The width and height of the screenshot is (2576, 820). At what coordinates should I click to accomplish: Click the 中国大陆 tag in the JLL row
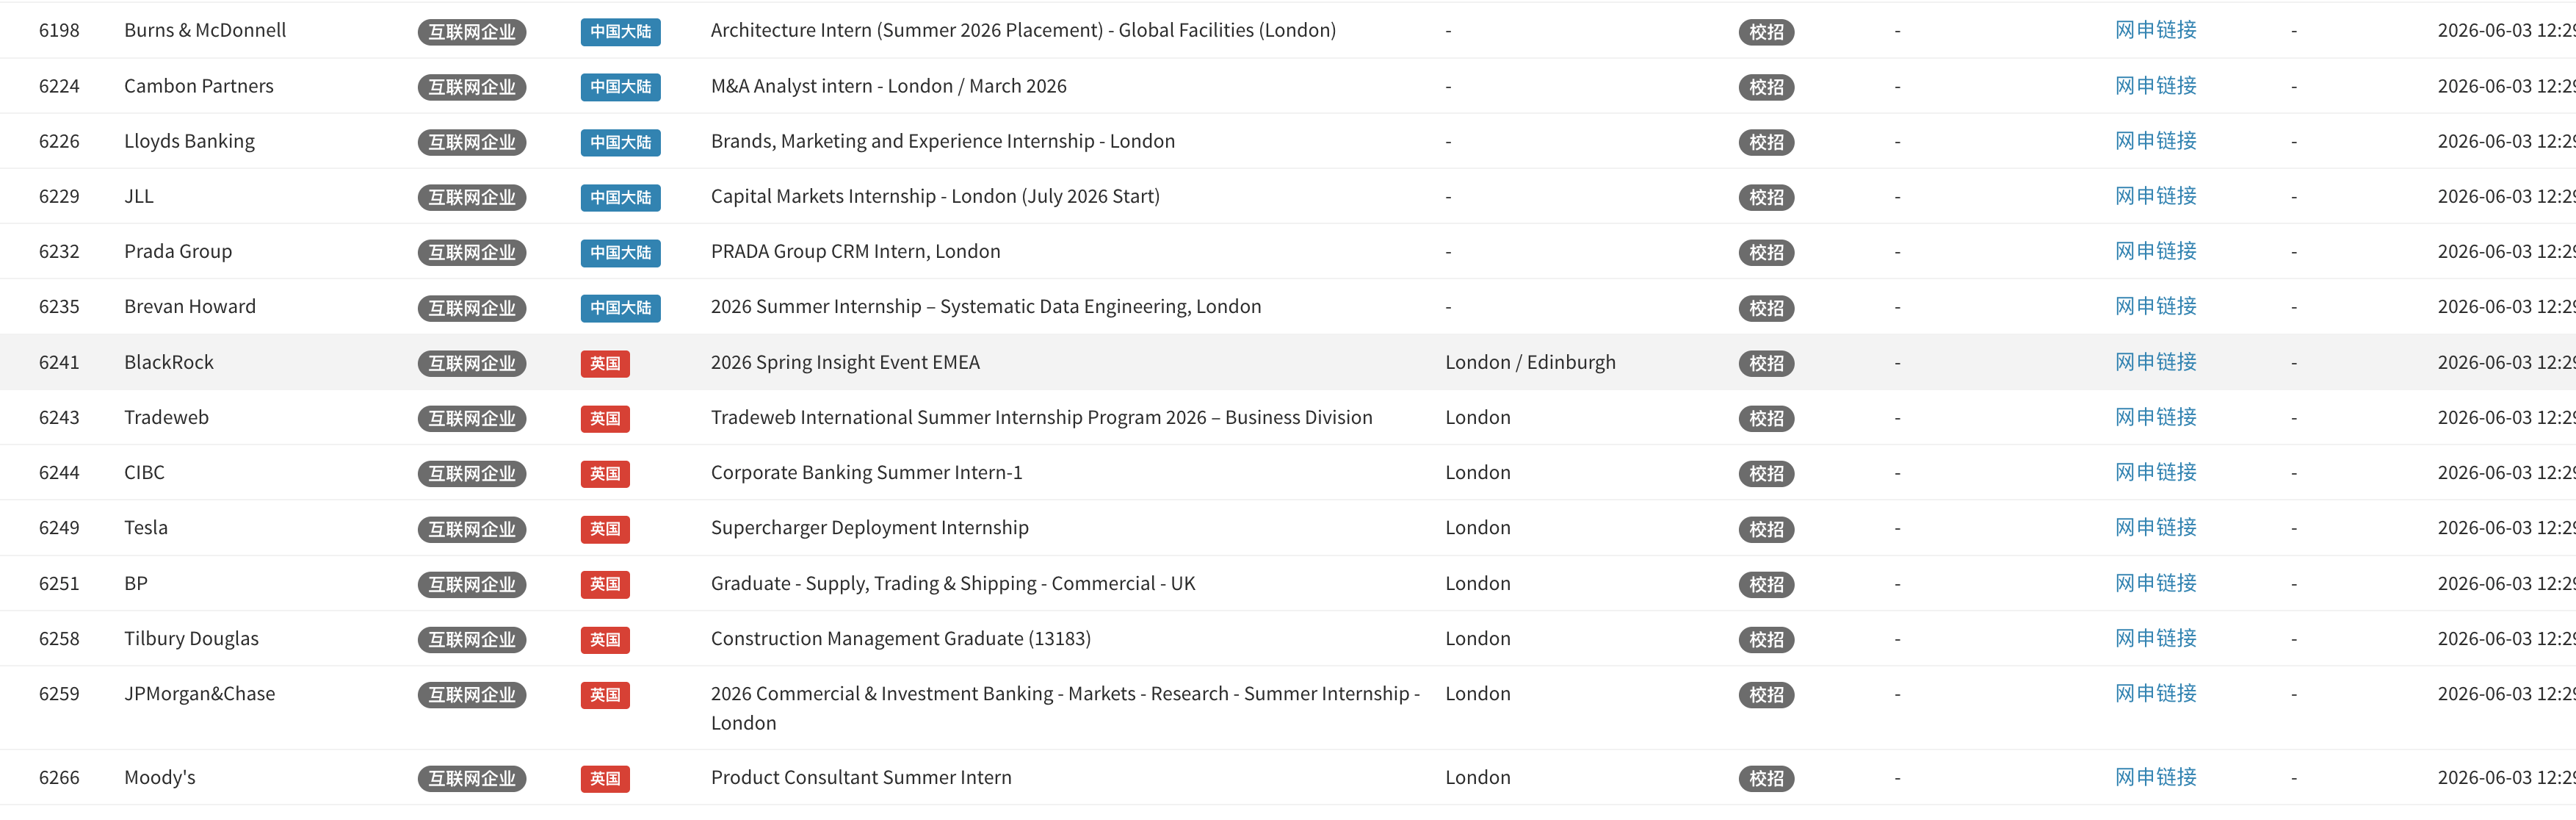pyautogui.click(x=620, y=198)
